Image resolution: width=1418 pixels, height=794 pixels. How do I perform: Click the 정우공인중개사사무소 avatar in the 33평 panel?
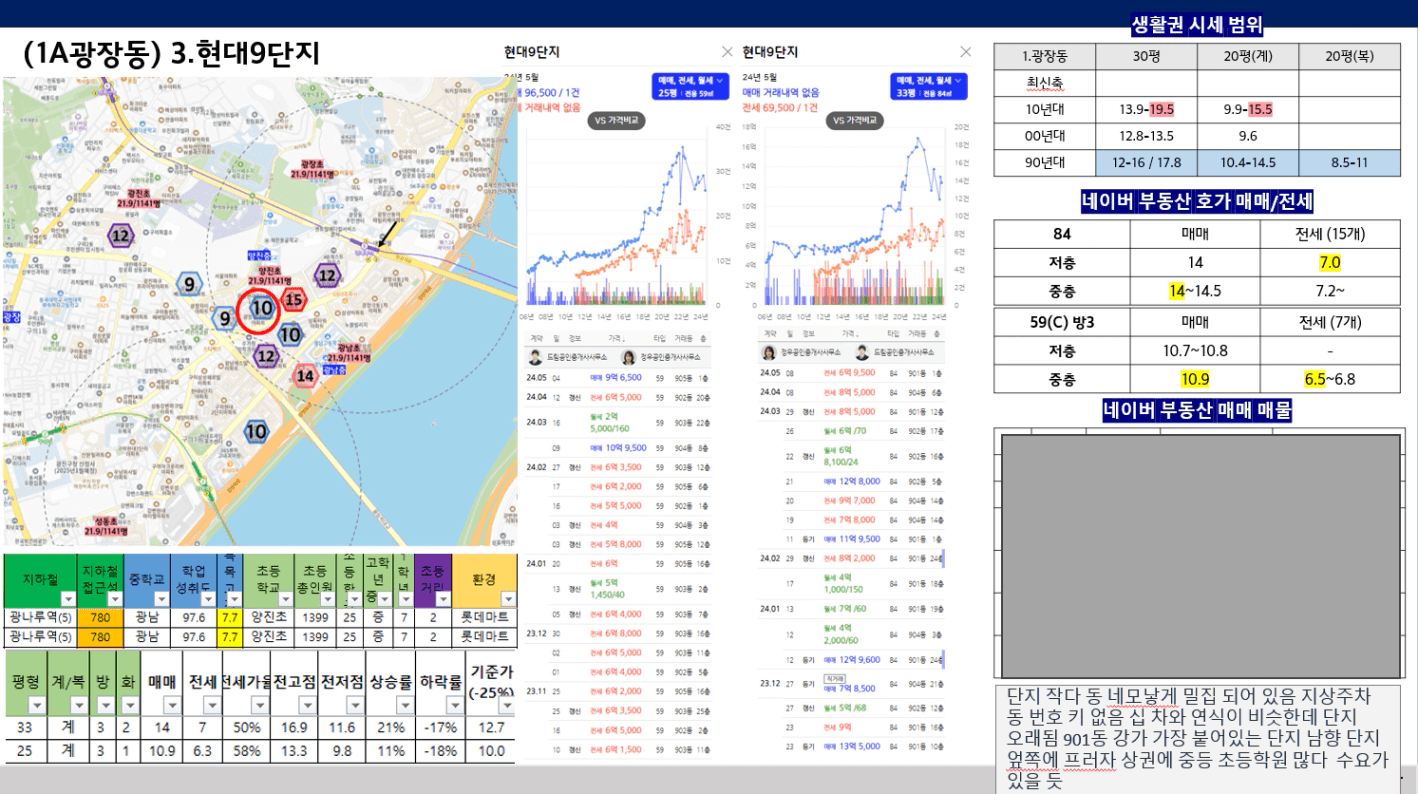tap(771, 353)
